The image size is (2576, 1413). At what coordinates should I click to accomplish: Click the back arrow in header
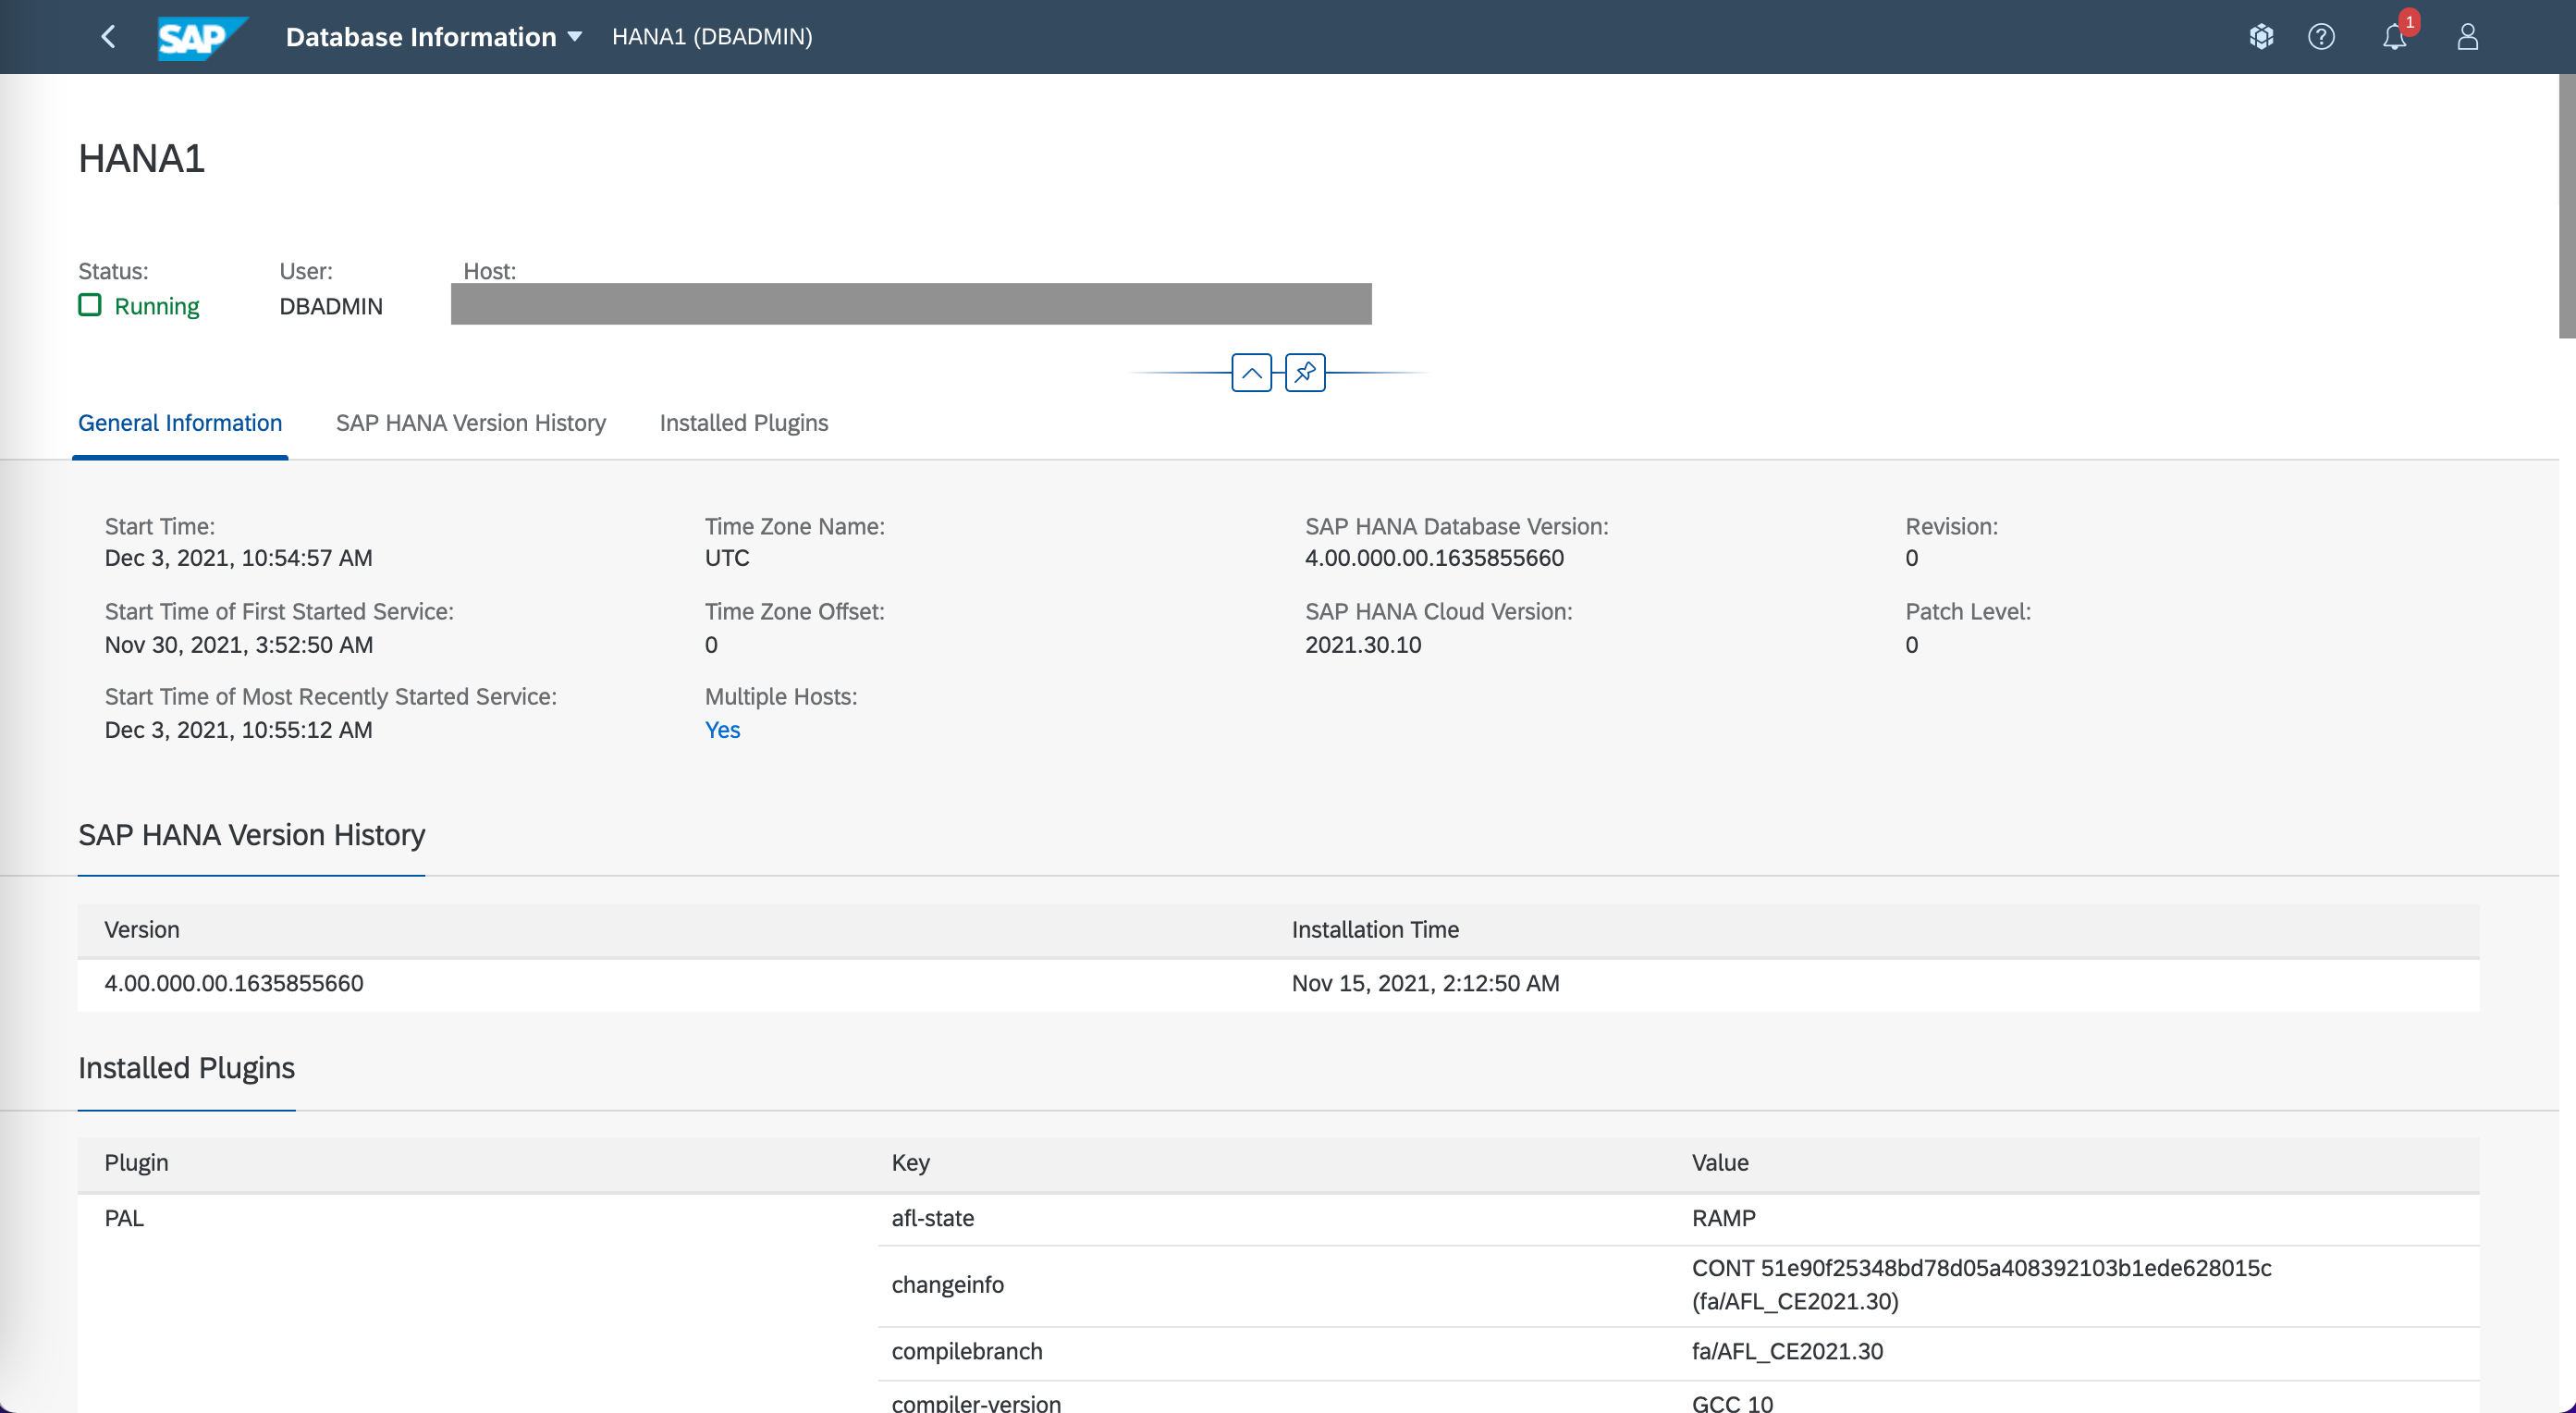109,37
